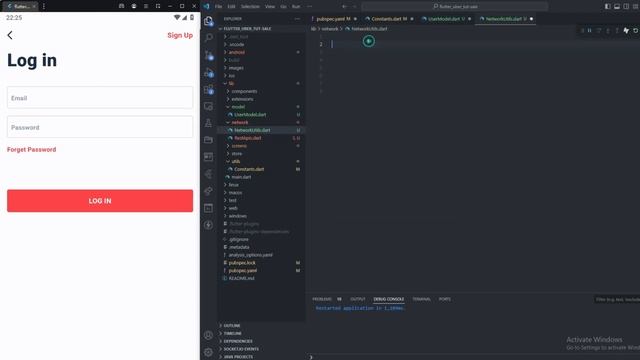Viewport: 640px width, 360px height.
Task: Open the Run and Debug view
Action: pos(208,73)
